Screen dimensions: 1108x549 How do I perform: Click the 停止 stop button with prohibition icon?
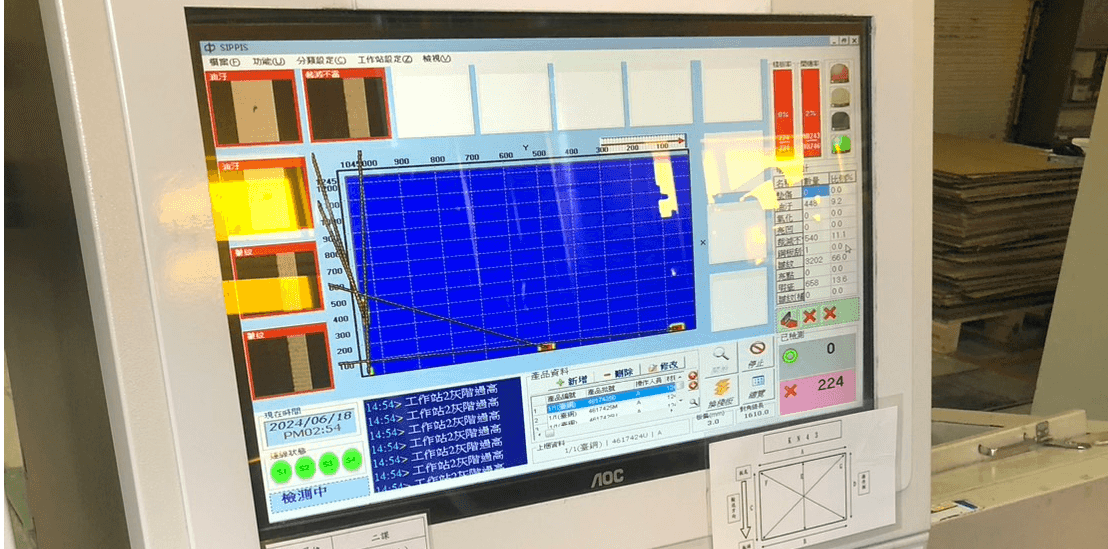tap(757, 355)
